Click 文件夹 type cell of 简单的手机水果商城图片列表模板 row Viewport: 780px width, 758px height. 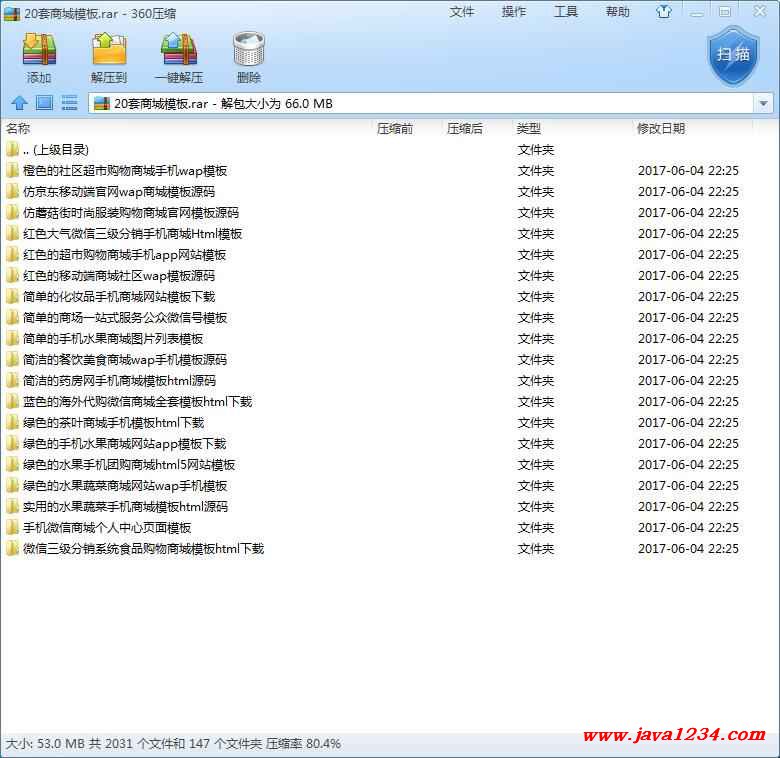[536, 339]
